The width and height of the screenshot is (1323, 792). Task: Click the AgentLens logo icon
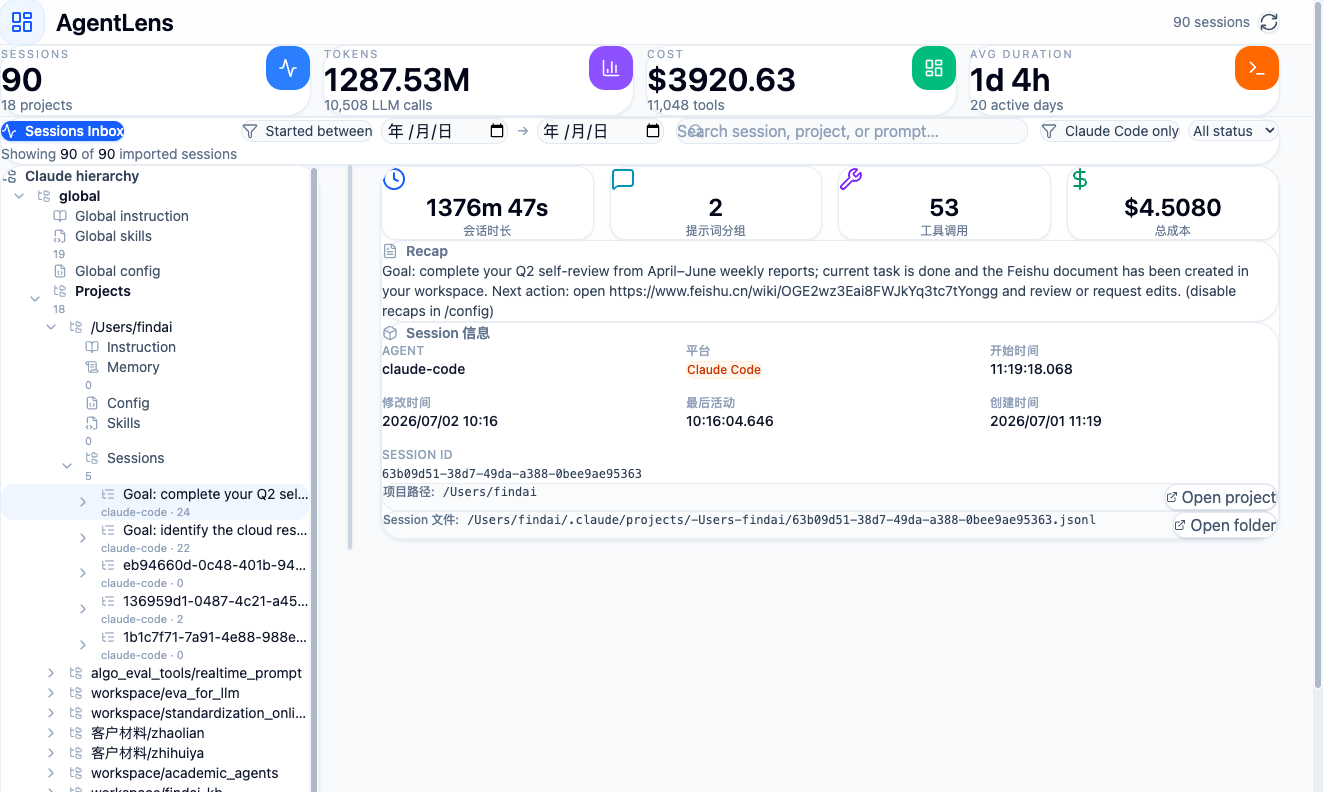(22, 22)
